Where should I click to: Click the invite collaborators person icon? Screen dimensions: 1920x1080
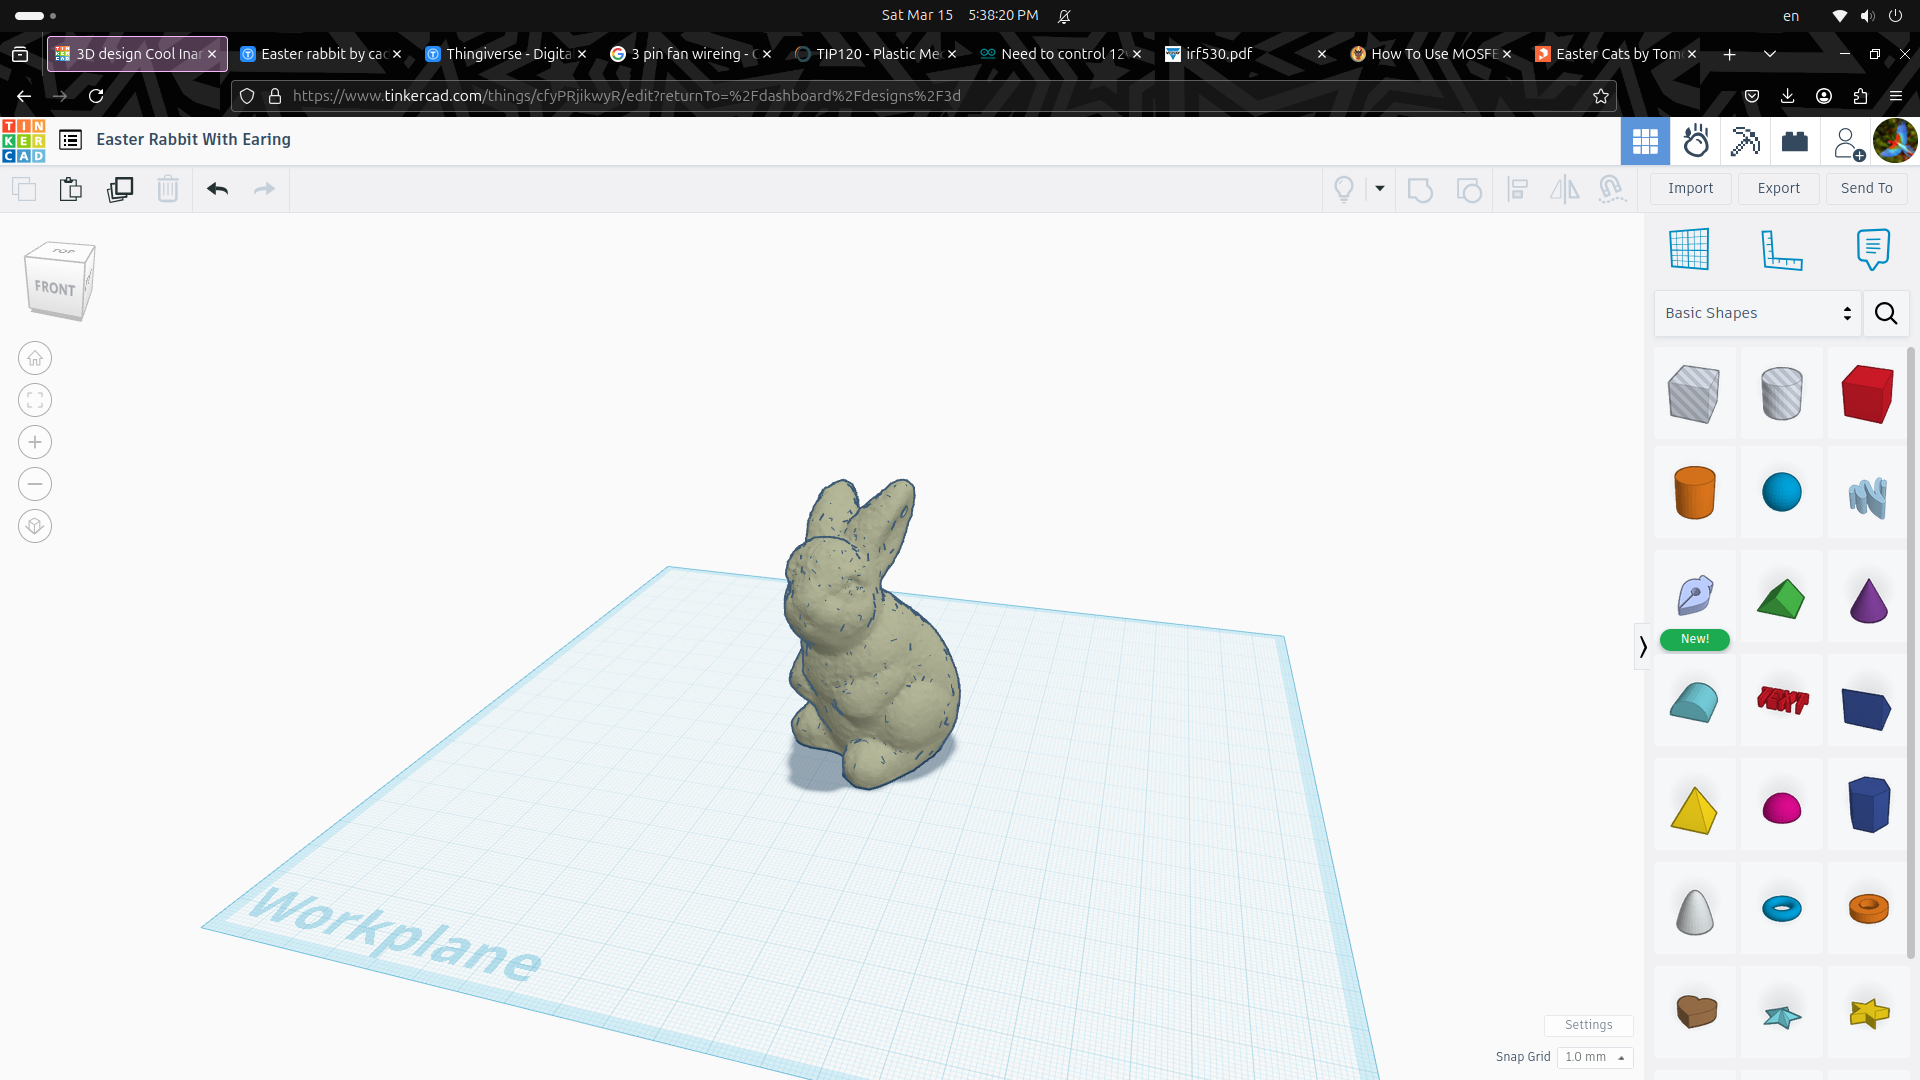[1848, 142]
